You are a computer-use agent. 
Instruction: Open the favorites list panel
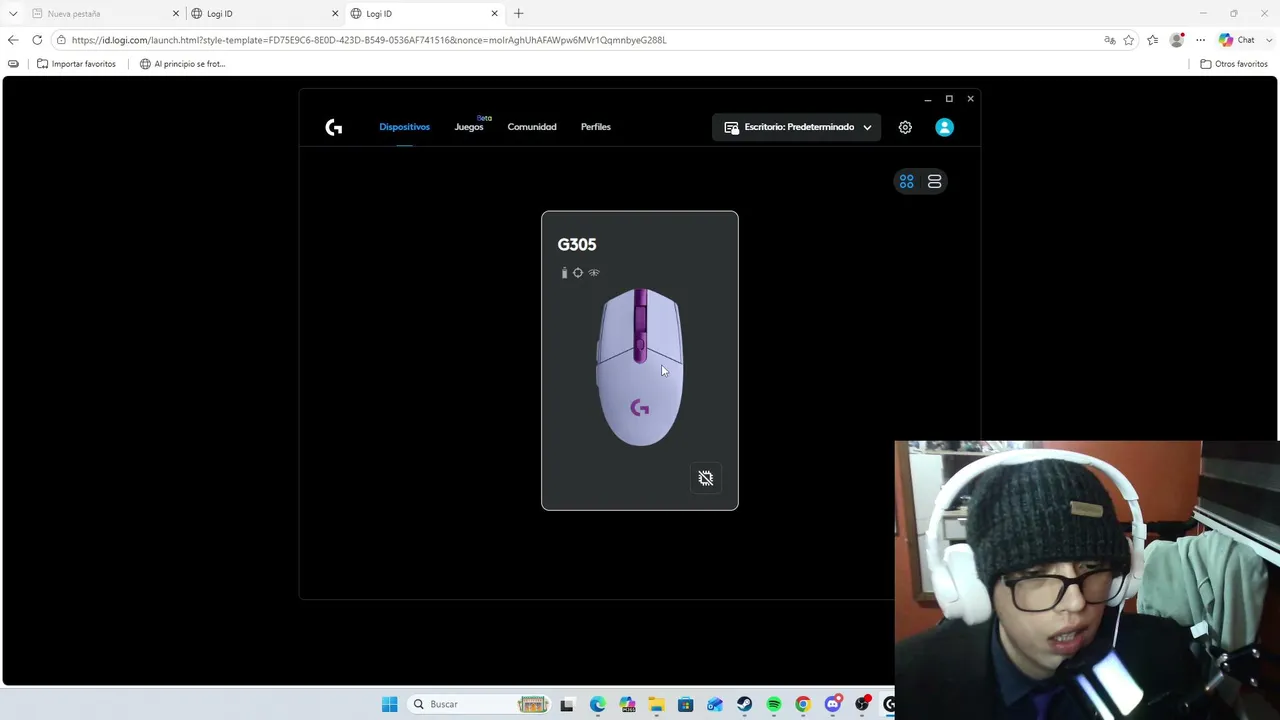click(1153, 40)
